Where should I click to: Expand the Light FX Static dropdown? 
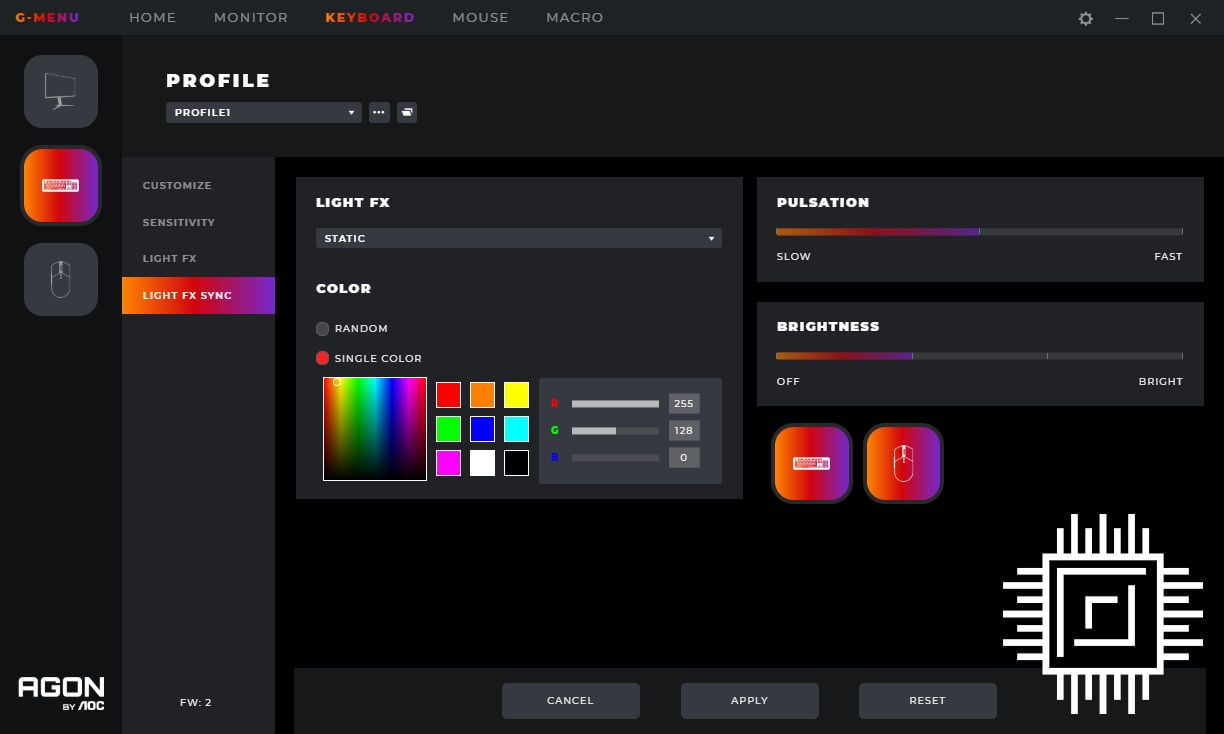(518, 238)
